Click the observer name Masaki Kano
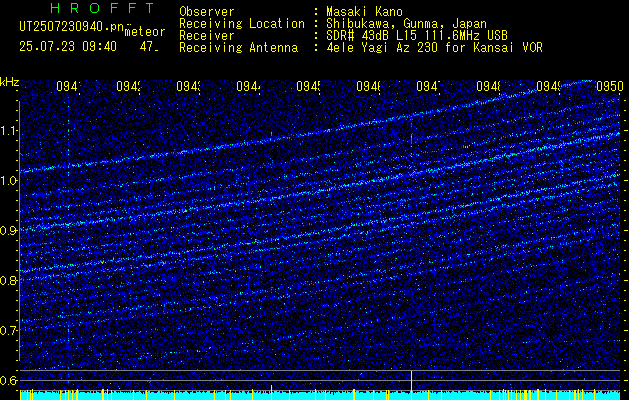Screen dimensions: 629x400 coord(364,12)
